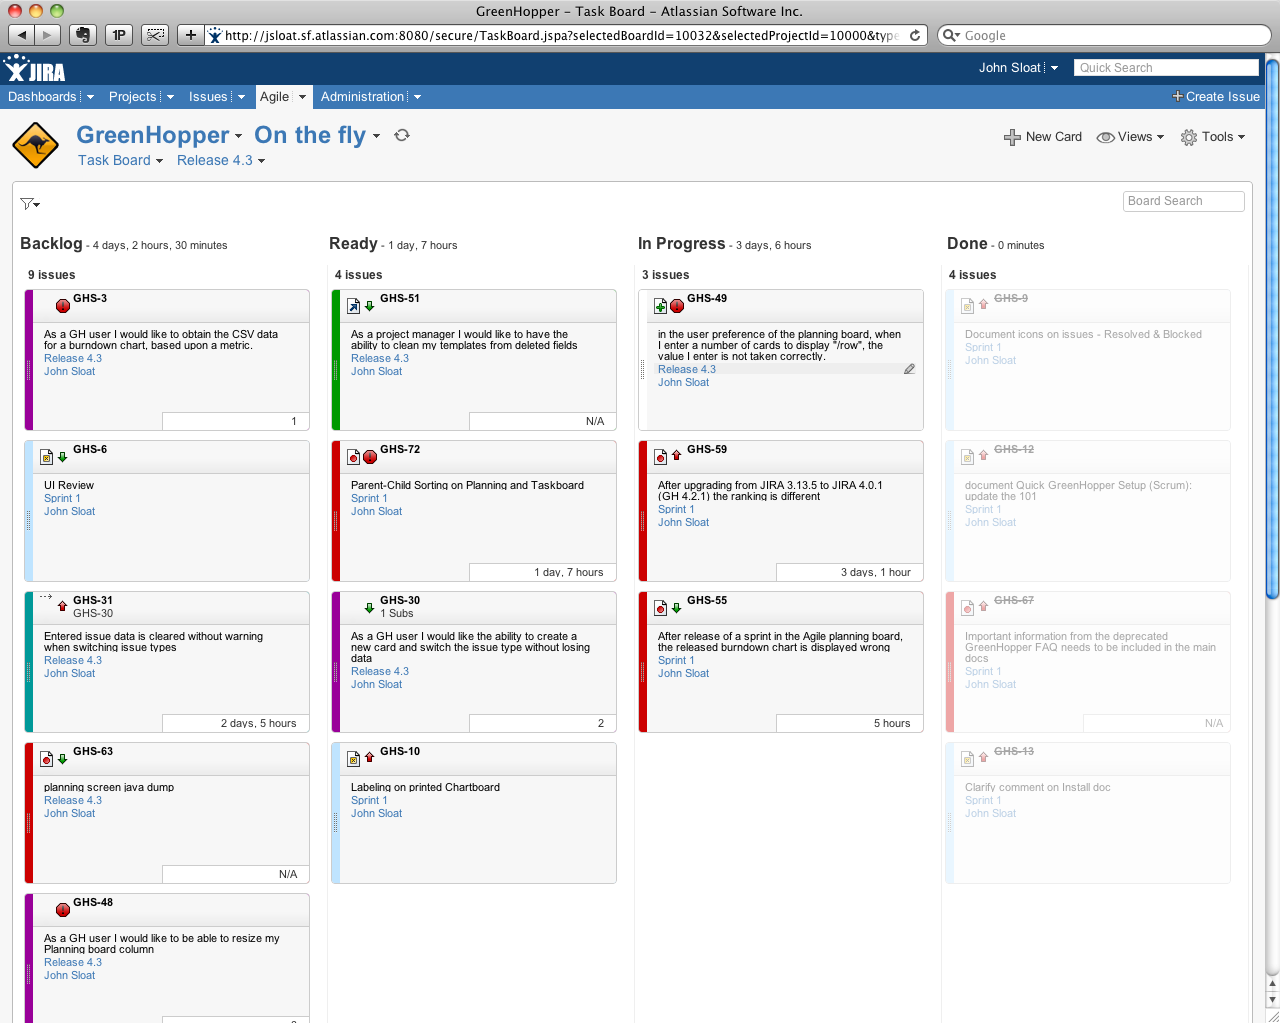
Task: Click the Quick Search input box
Action: 1166,67
